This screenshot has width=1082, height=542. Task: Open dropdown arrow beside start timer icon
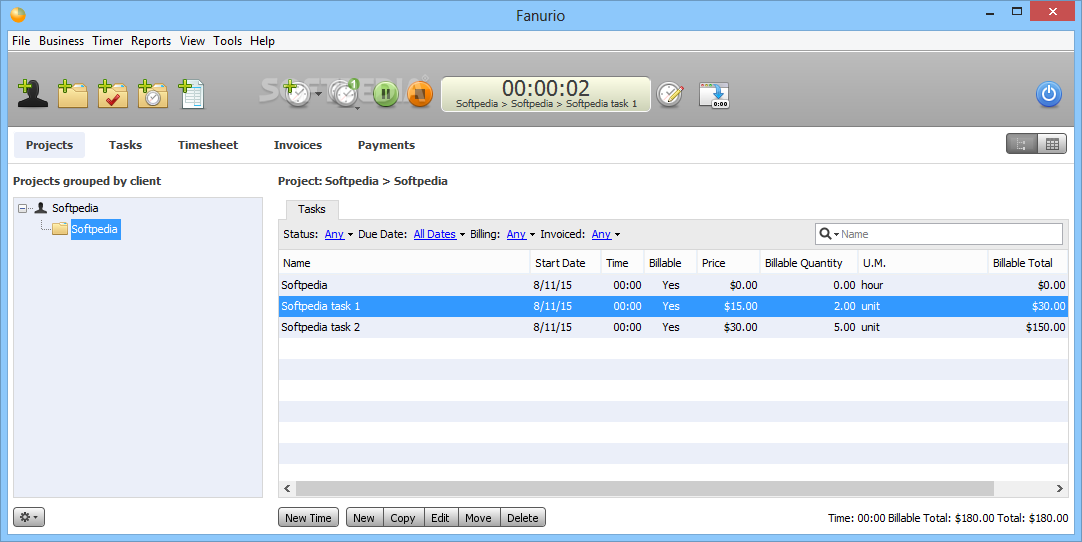[x=319, y=93]
